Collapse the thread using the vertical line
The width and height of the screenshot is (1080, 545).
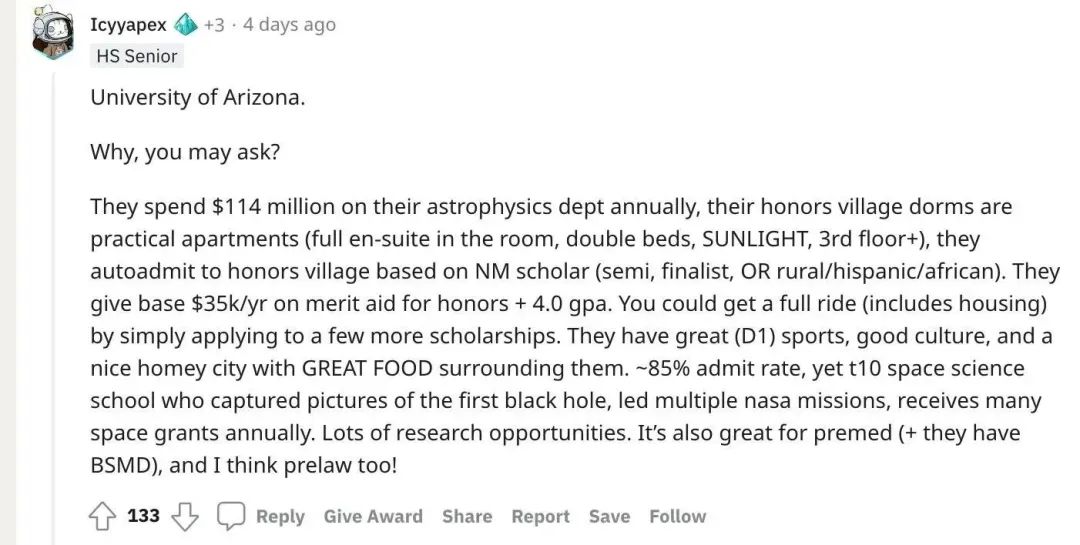coord(54,303)
